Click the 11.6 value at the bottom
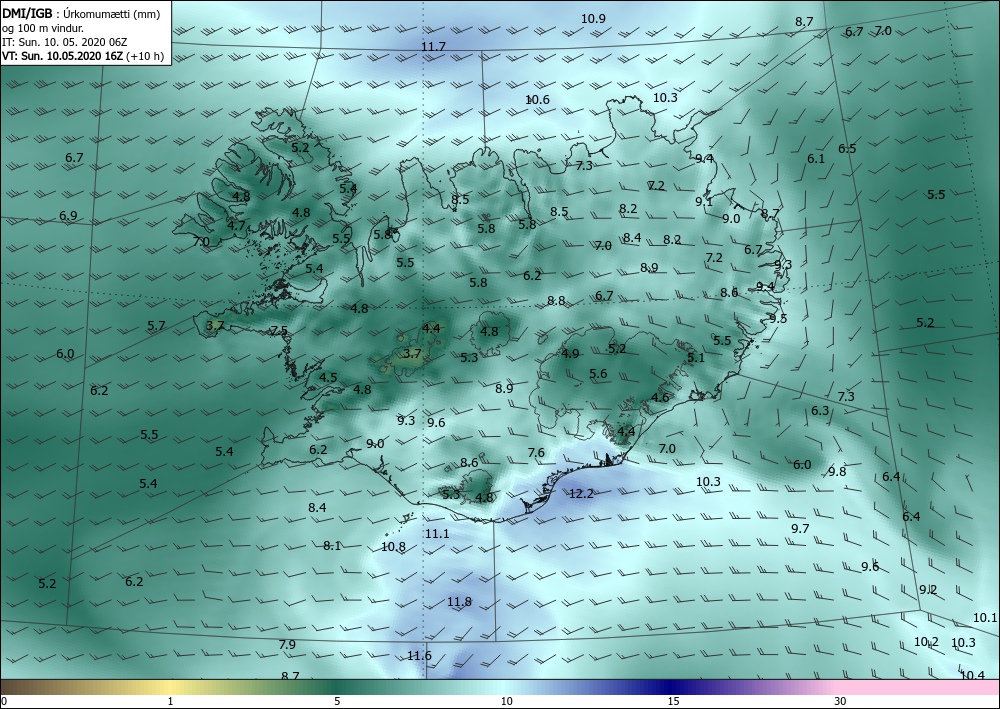 pyautogui.click(x=419, y=655)
